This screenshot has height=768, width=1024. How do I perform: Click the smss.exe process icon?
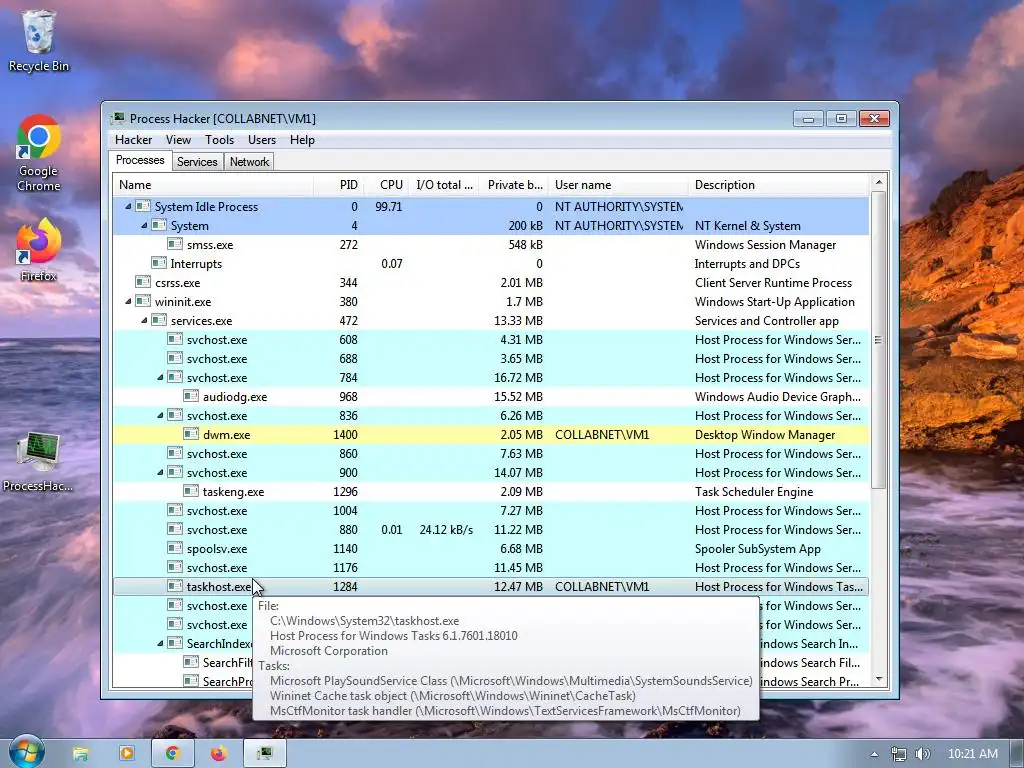pos(174,244)
